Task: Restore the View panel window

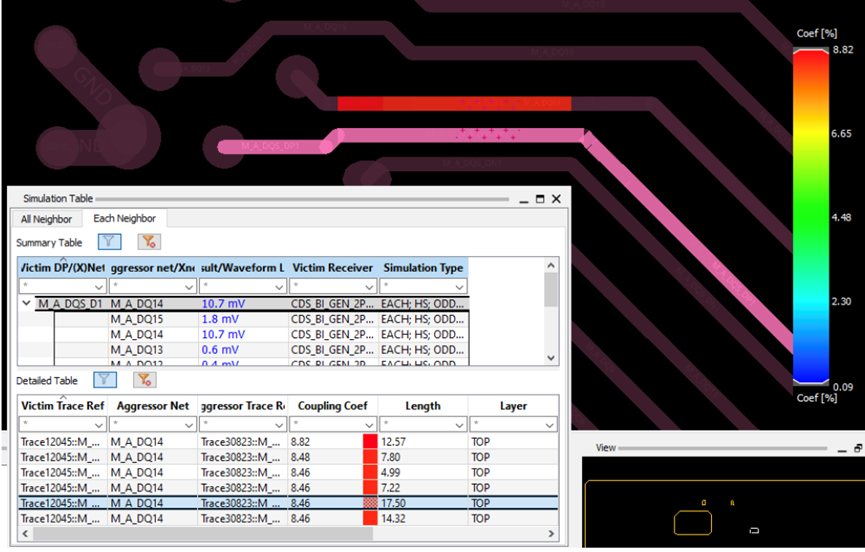Action: point(858,448)
